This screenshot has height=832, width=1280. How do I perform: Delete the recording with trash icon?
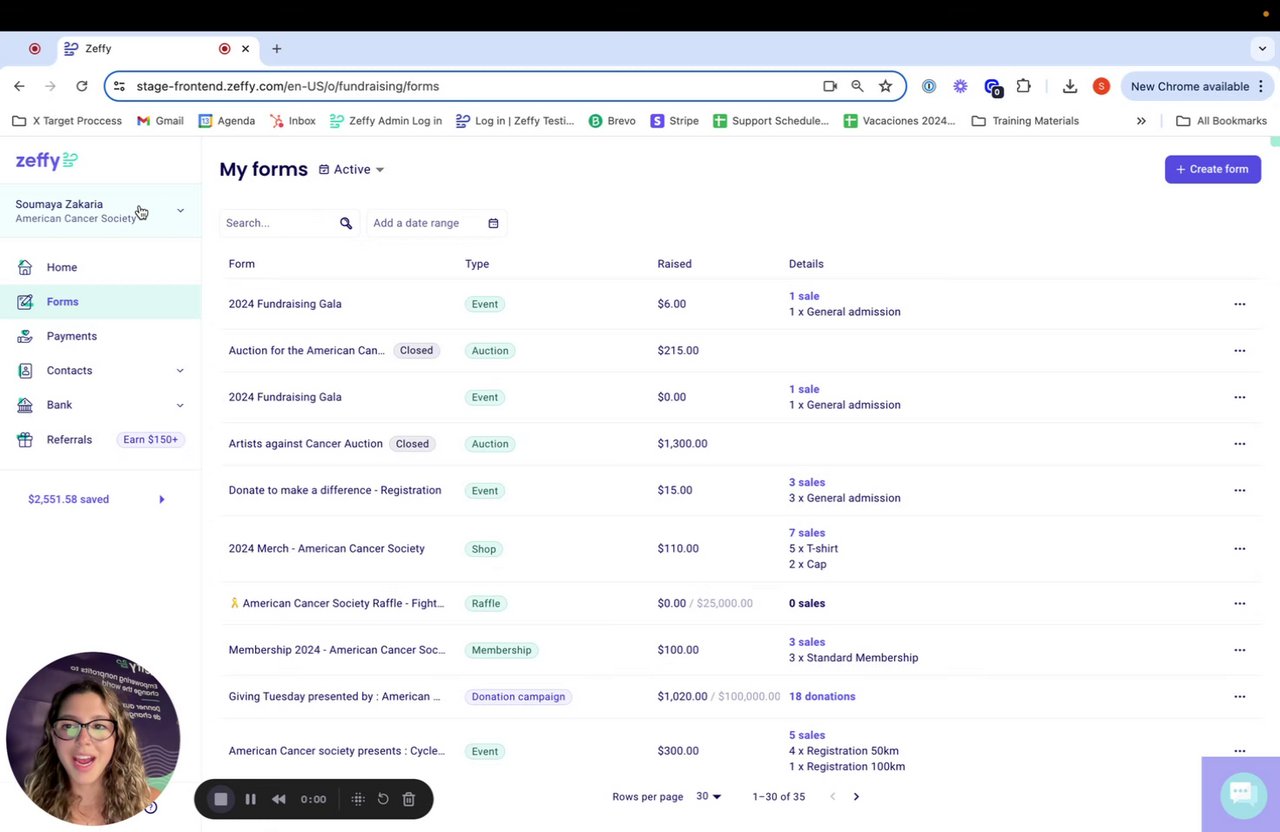[408, 799]
